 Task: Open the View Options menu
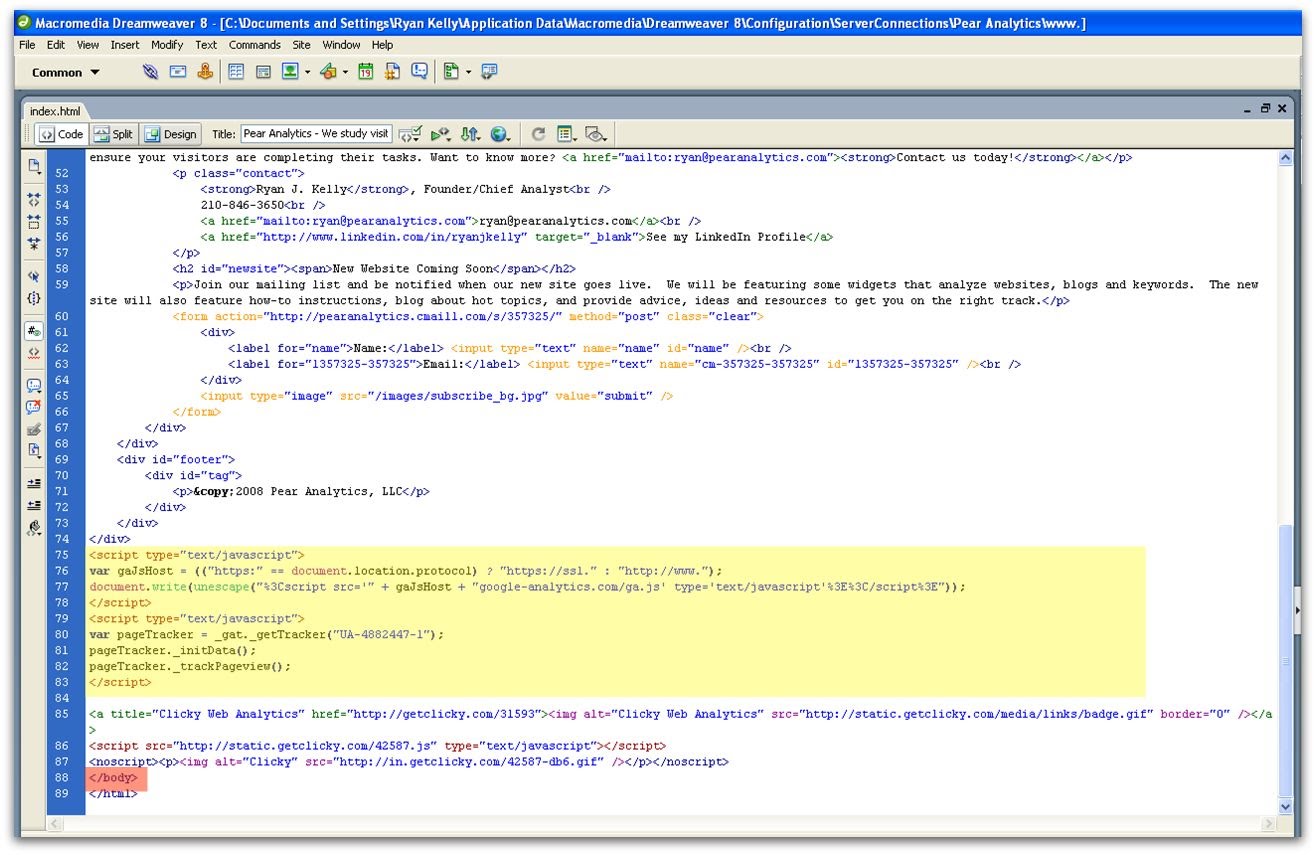pyautogui.click(x=567, y=134)
